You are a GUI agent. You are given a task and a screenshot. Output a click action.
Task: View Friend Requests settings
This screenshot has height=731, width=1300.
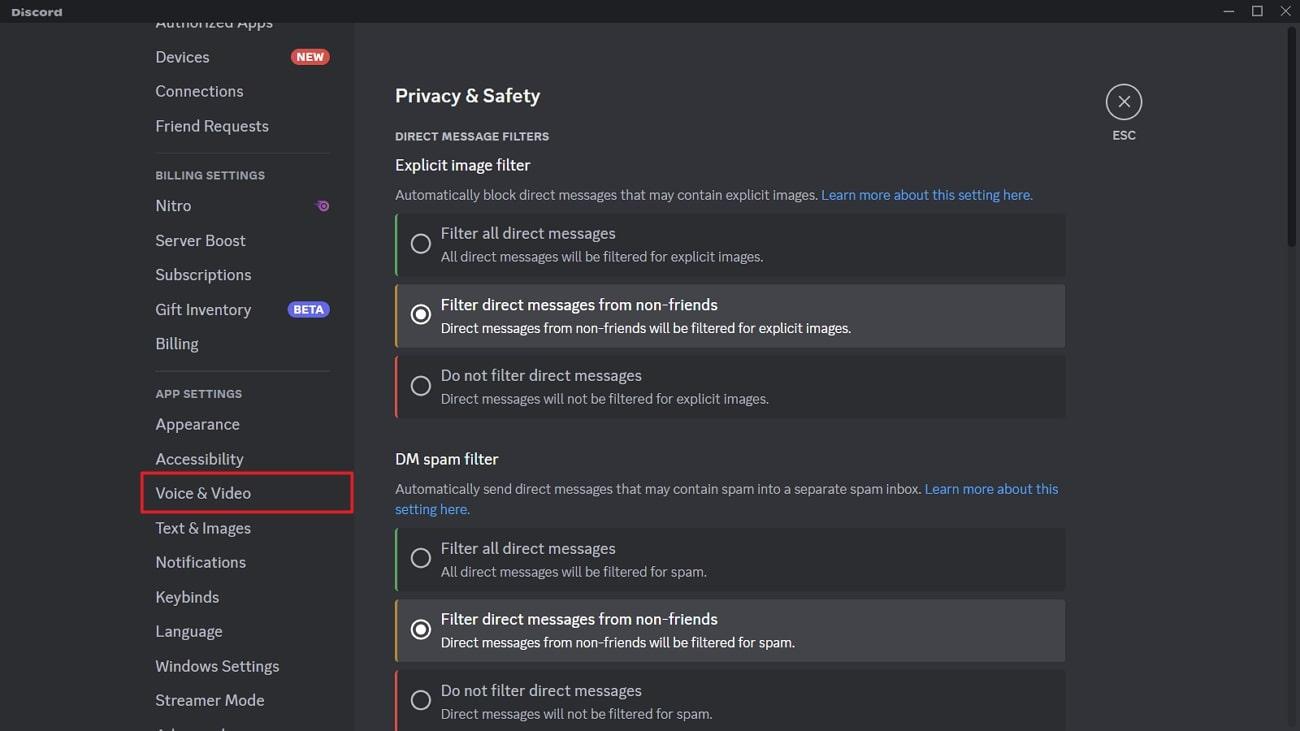pyautogui.click(x=211, y=125)
